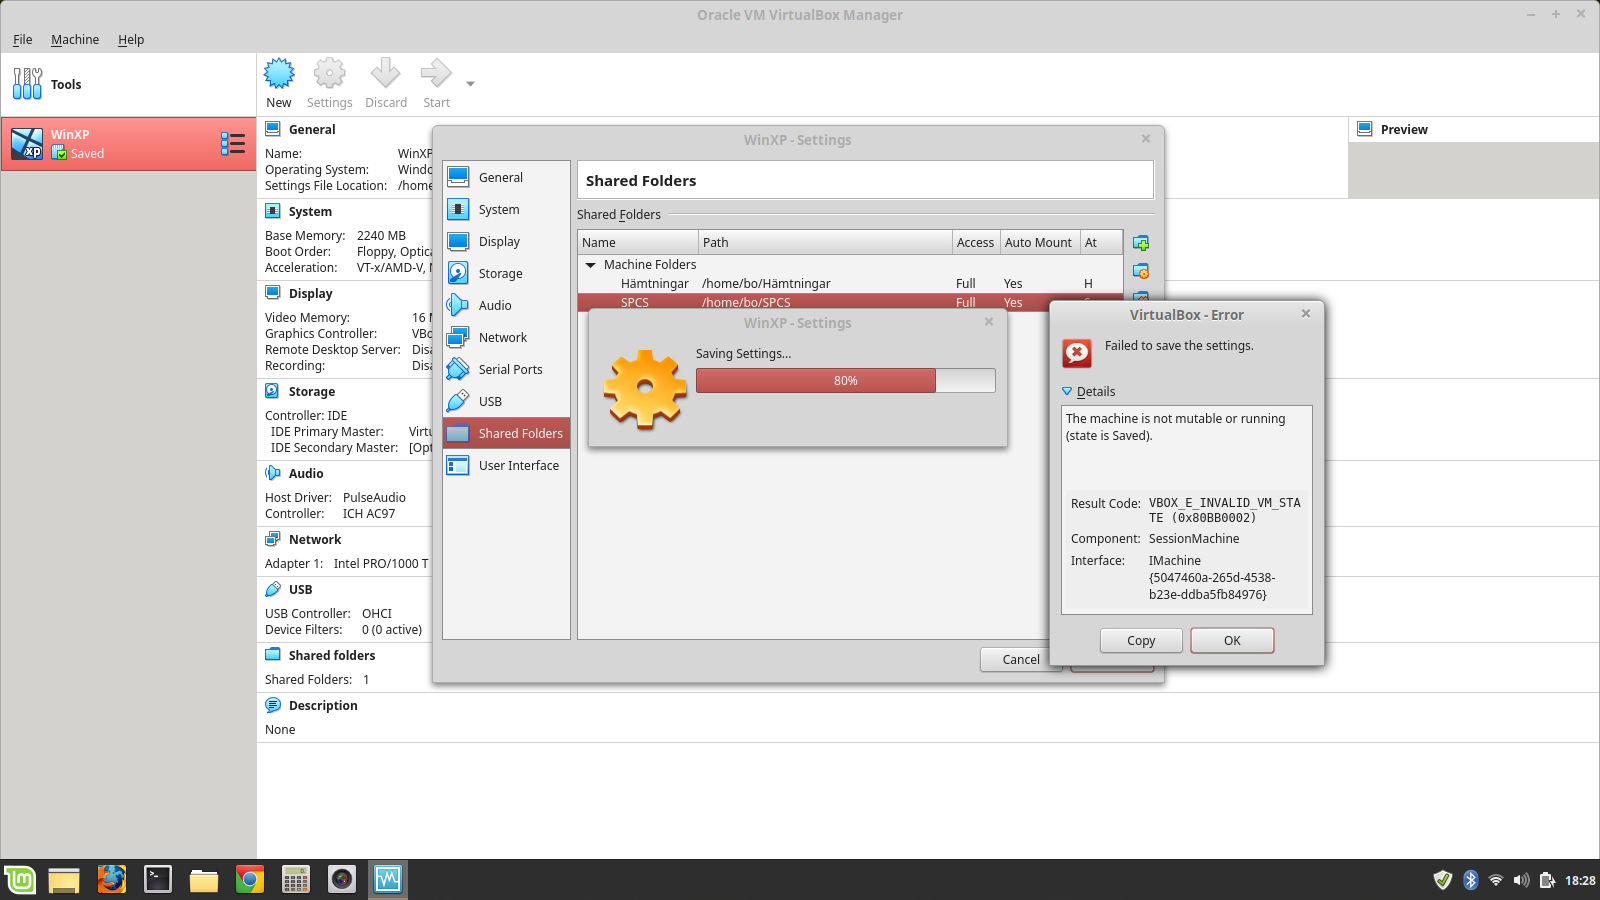
Task: Launch Google Chrome from the taskbar
Action: (250, 879)
